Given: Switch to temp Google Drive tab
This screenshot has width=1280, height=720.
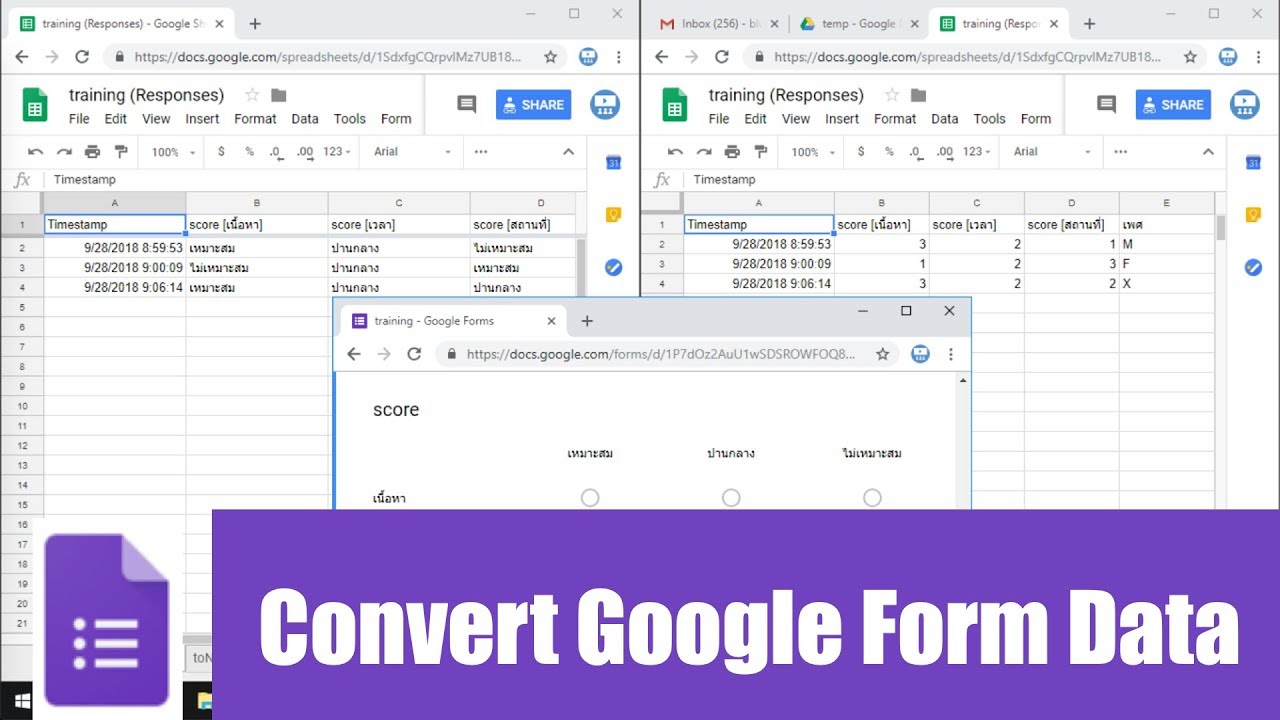Looking at the screenshot, I should (858, 24).
